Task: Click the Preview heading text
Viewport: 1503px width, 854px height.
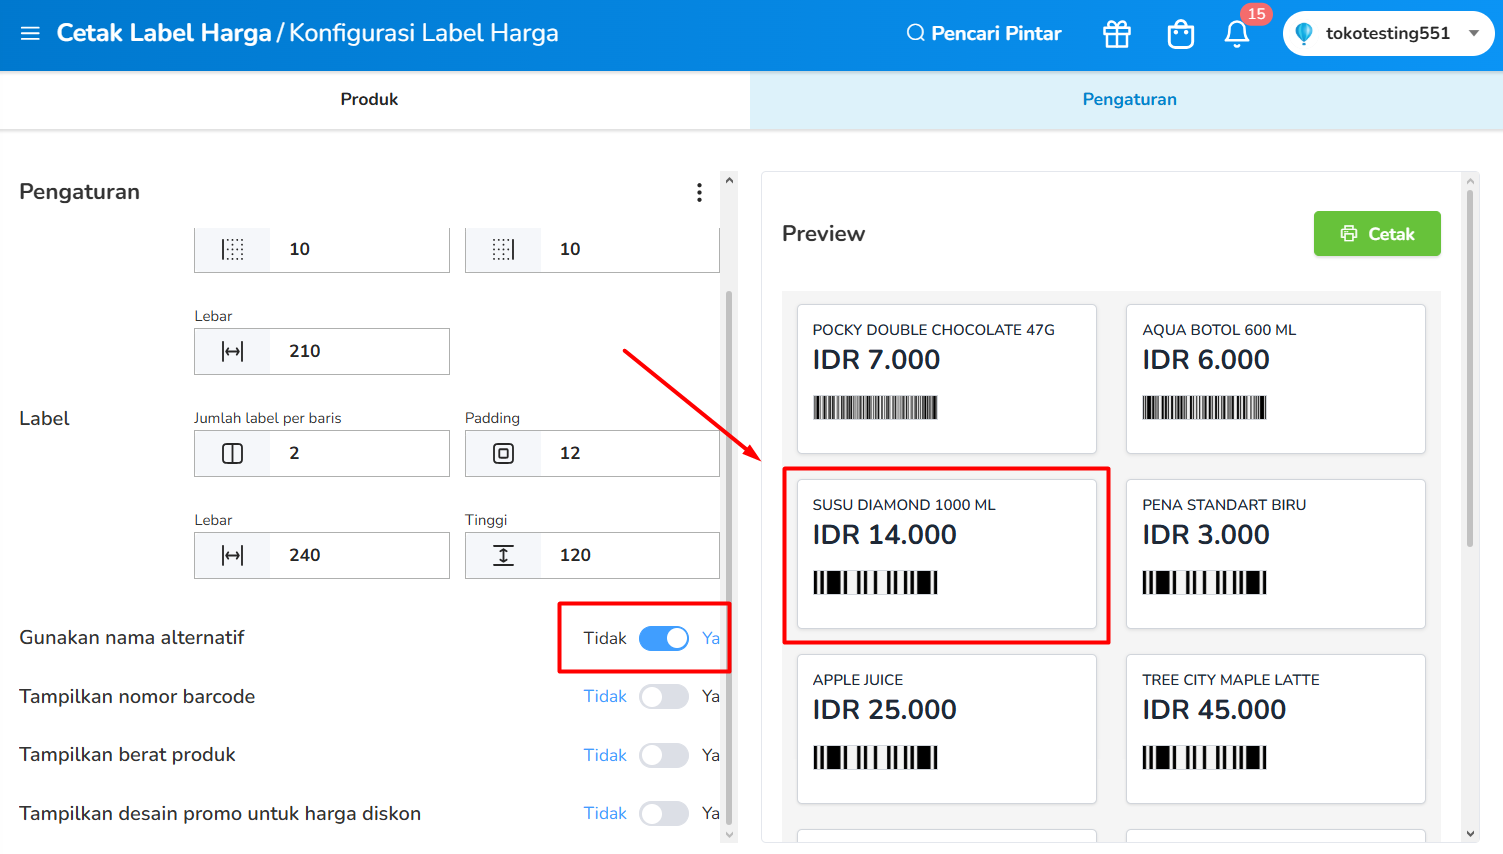Action: 823,233
